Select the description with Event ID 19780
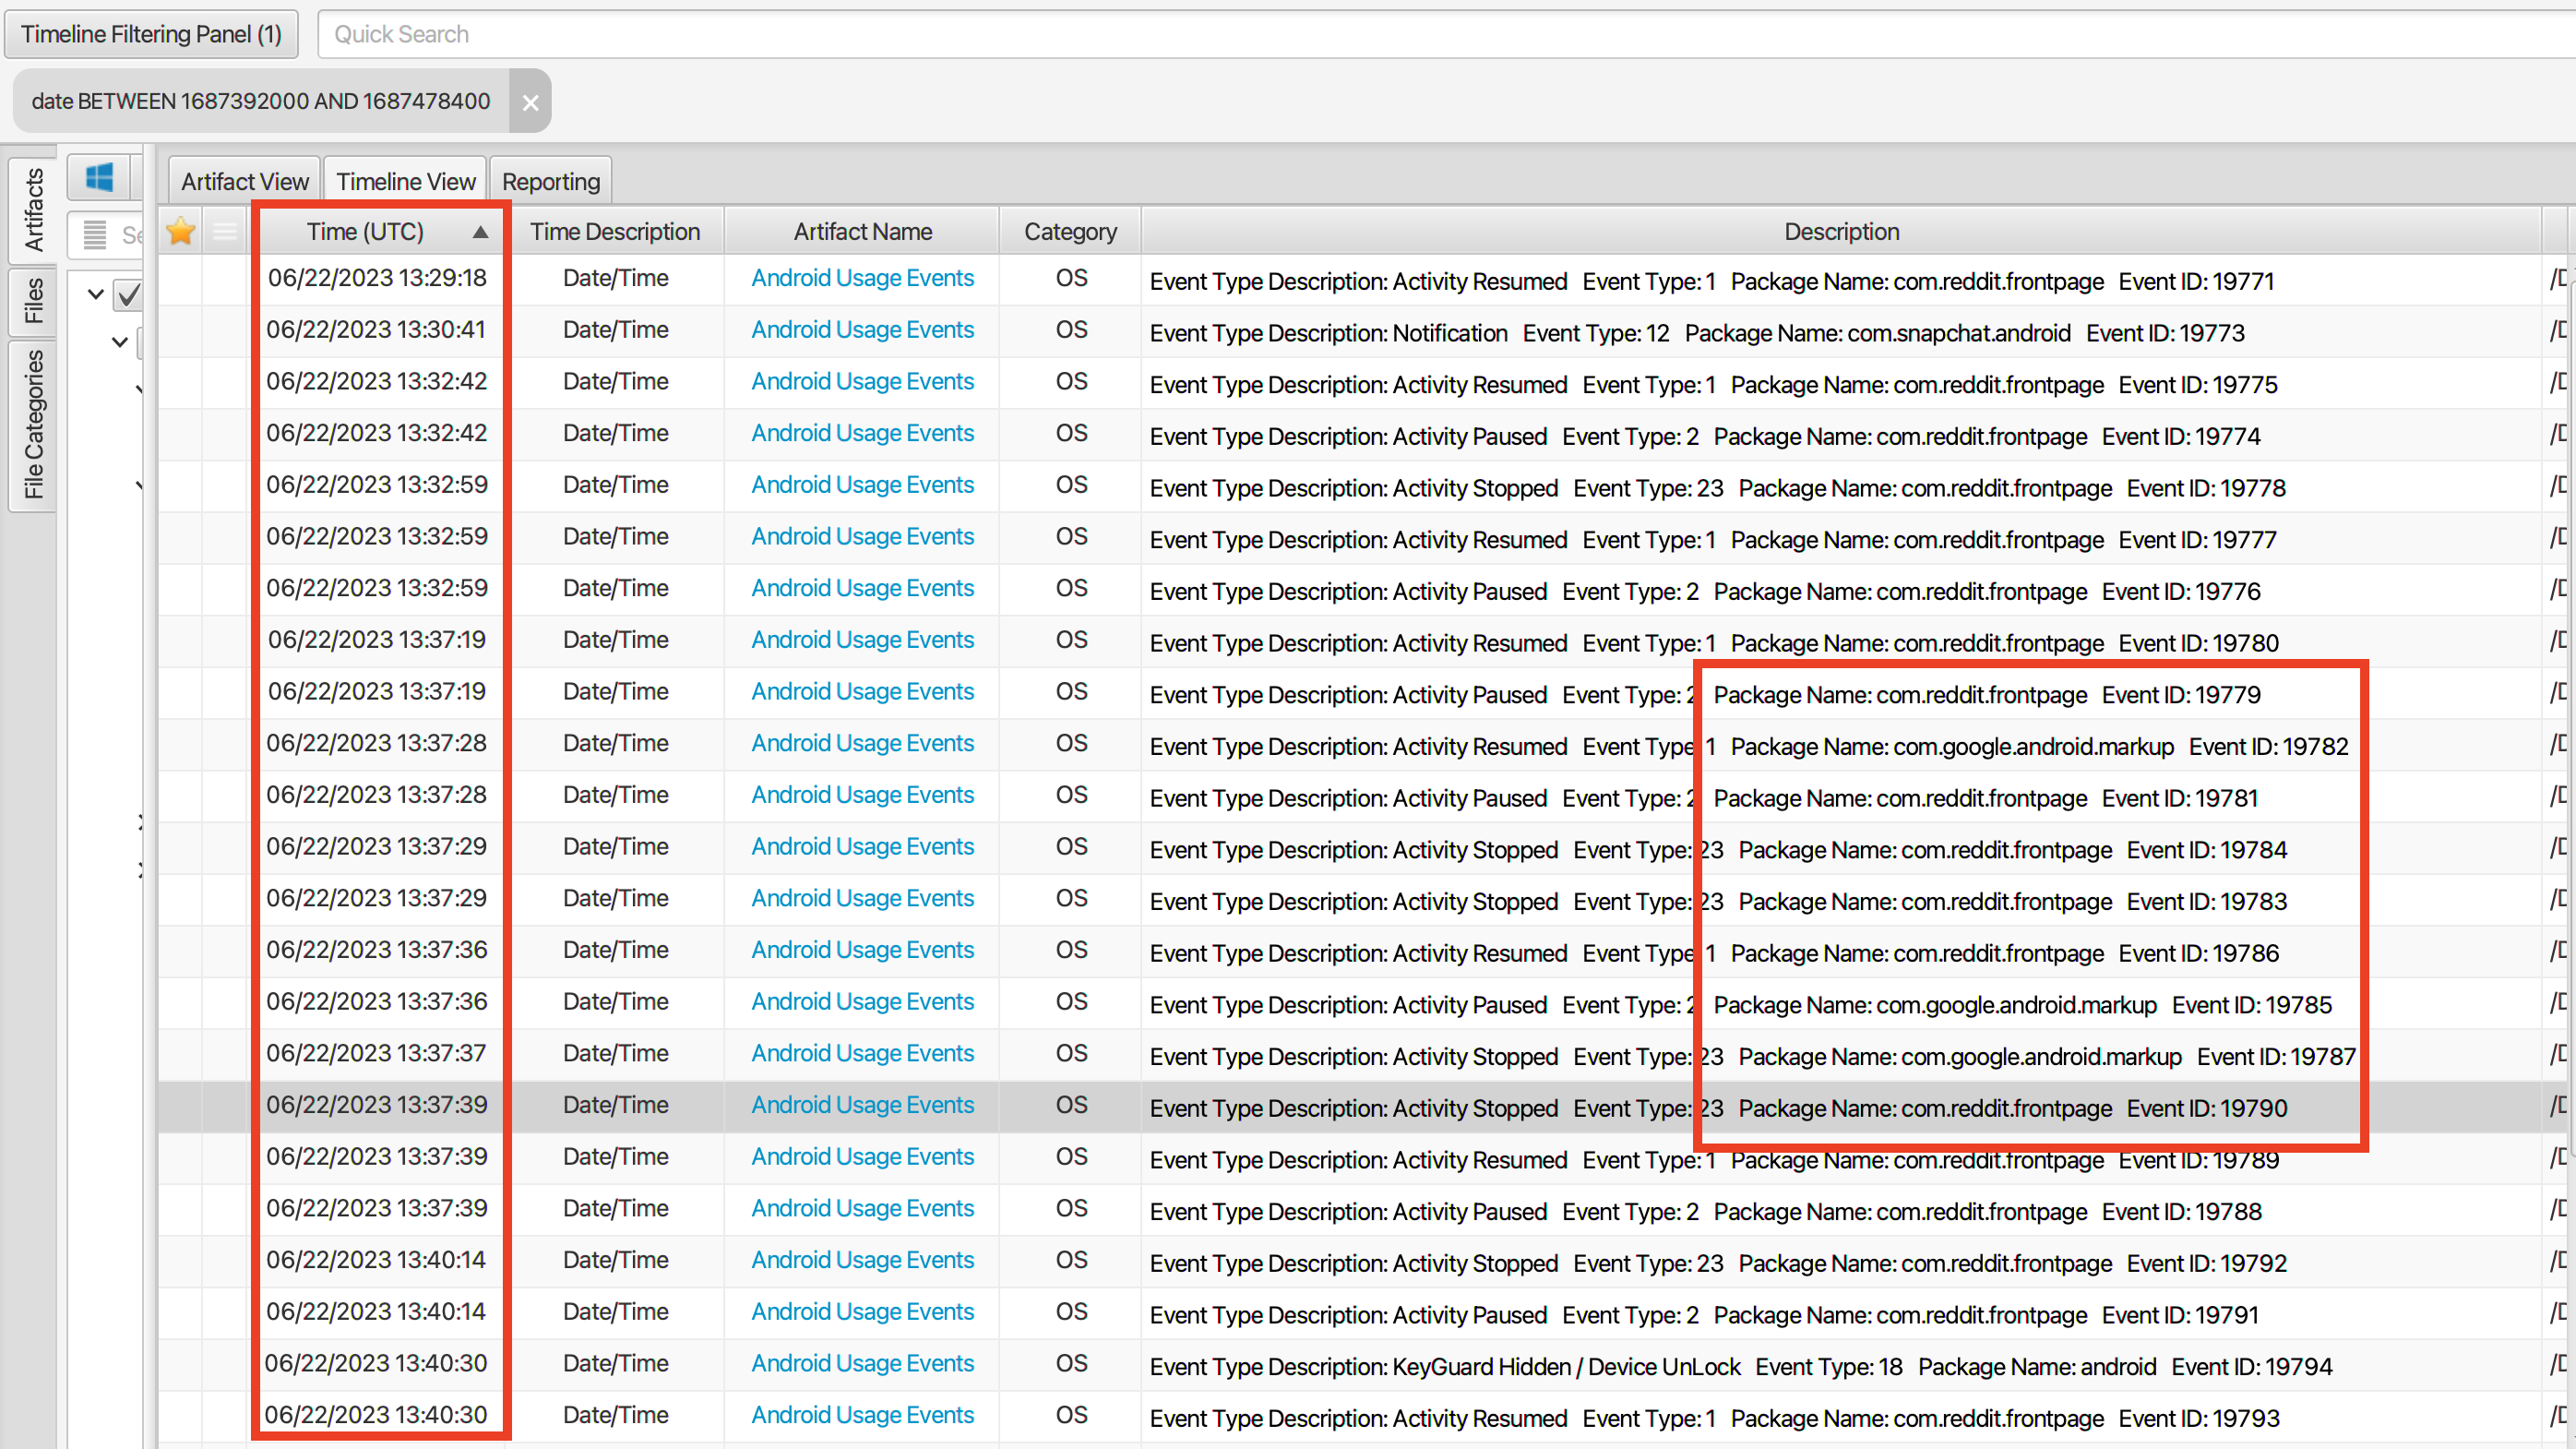The width and height of the screenshot is (2576, 1449). (x=1714, y=643)
